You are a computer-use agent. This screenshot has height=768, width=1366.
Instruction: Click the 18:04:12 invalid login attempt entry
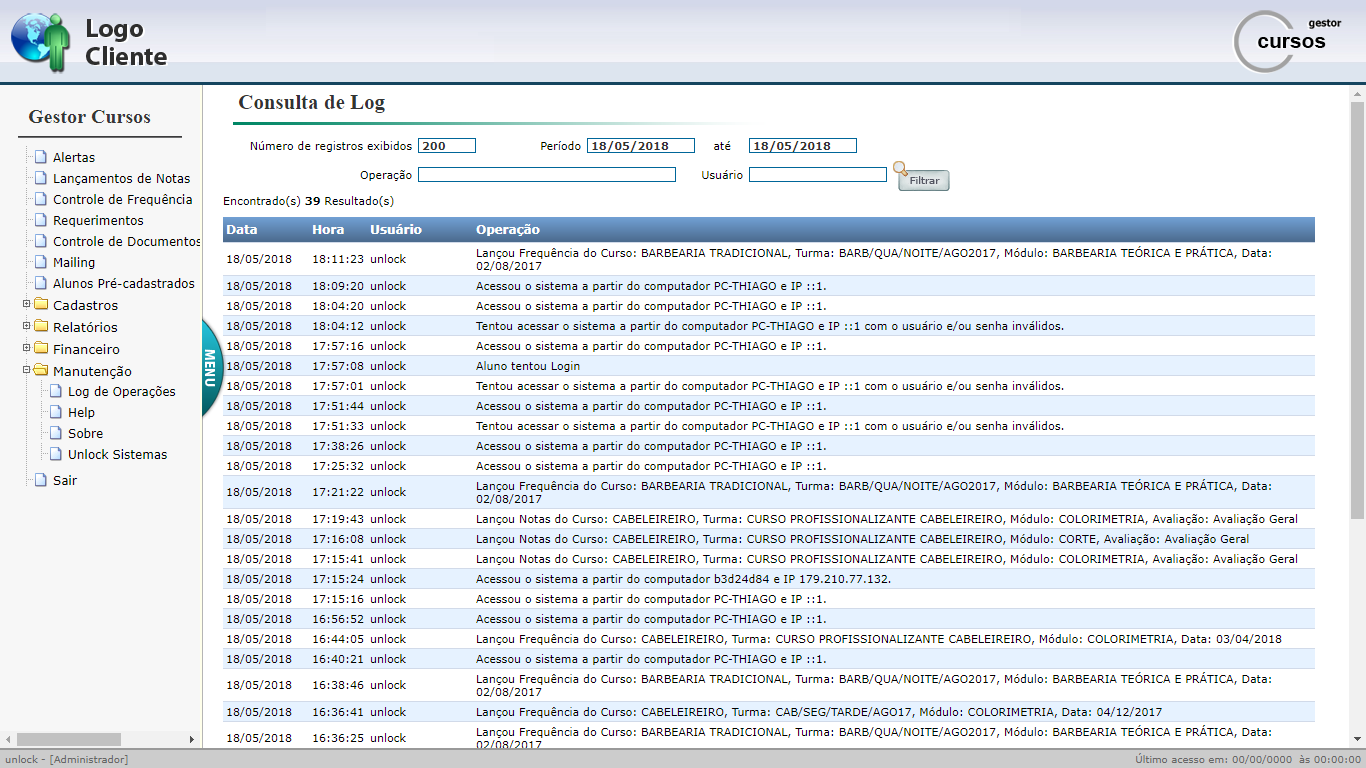click(770, 326)
